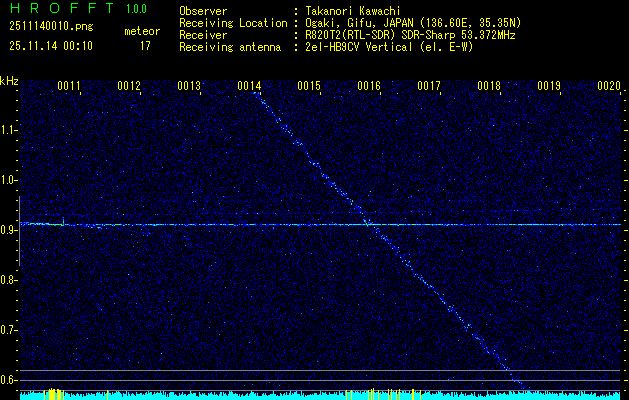Select the meteor count value 17
The height and width of the screenshot is (400, 629).
145,46
